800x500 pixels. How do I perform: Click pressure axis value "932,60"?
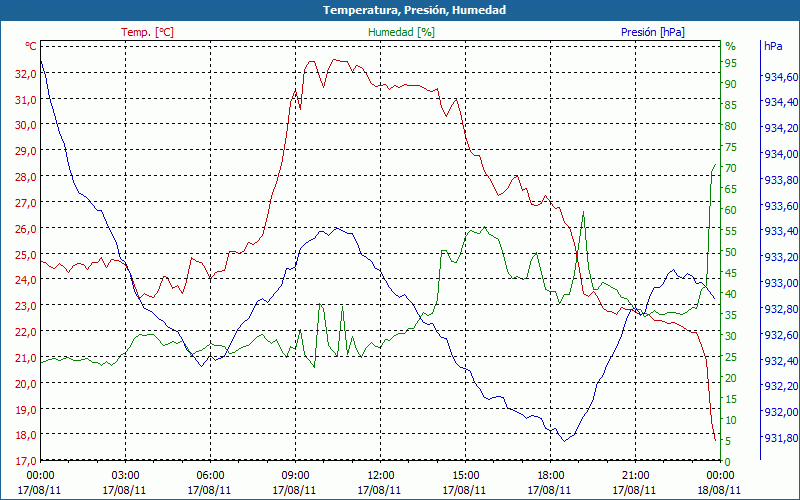click(781, 335)
